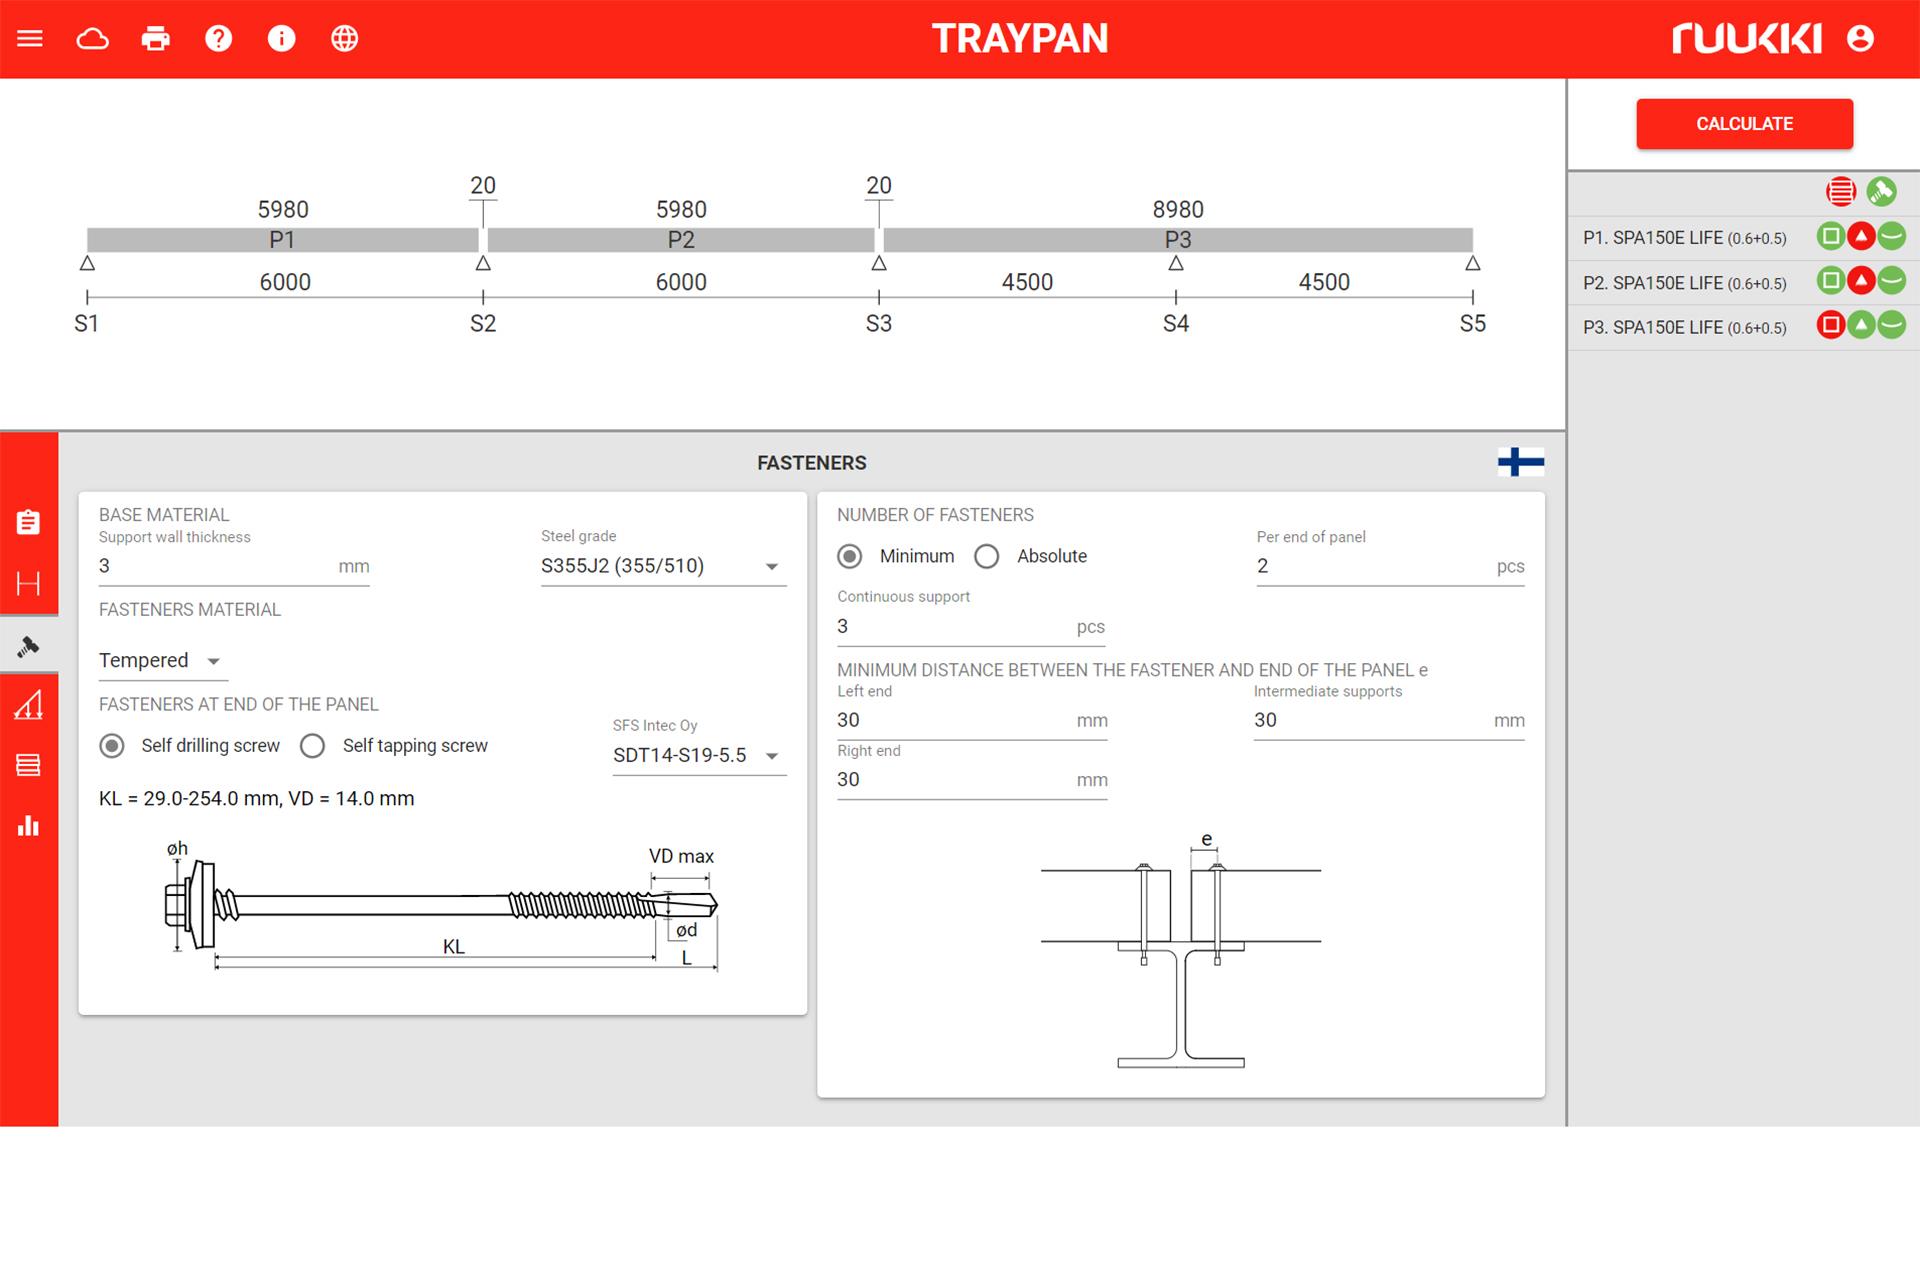
Task: Click the print icon
Action: click(x=156, y=39)
